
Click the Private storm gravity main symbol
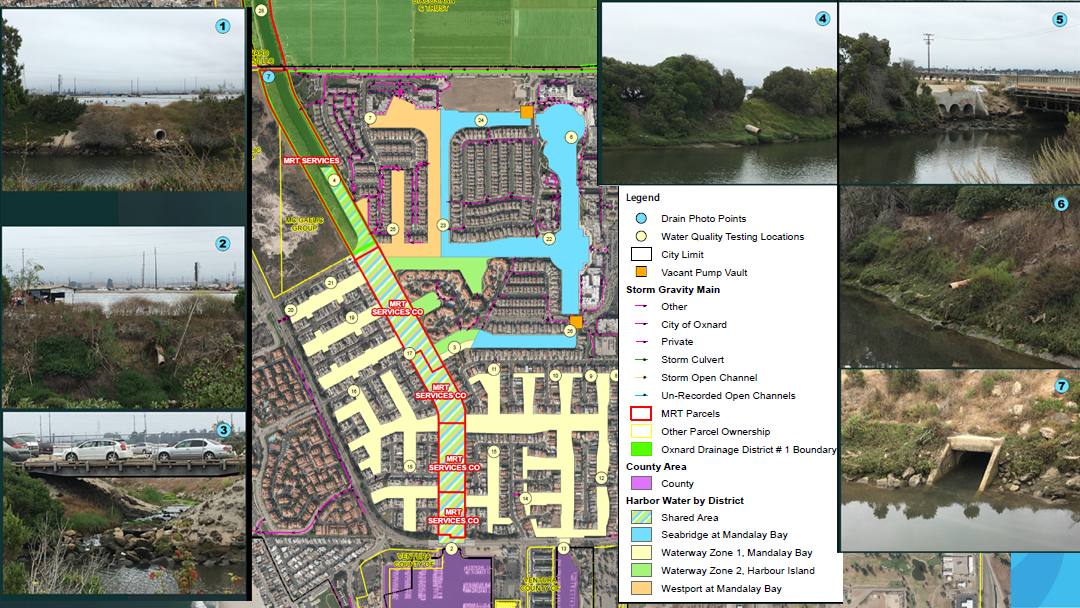(x=643, y=341)
